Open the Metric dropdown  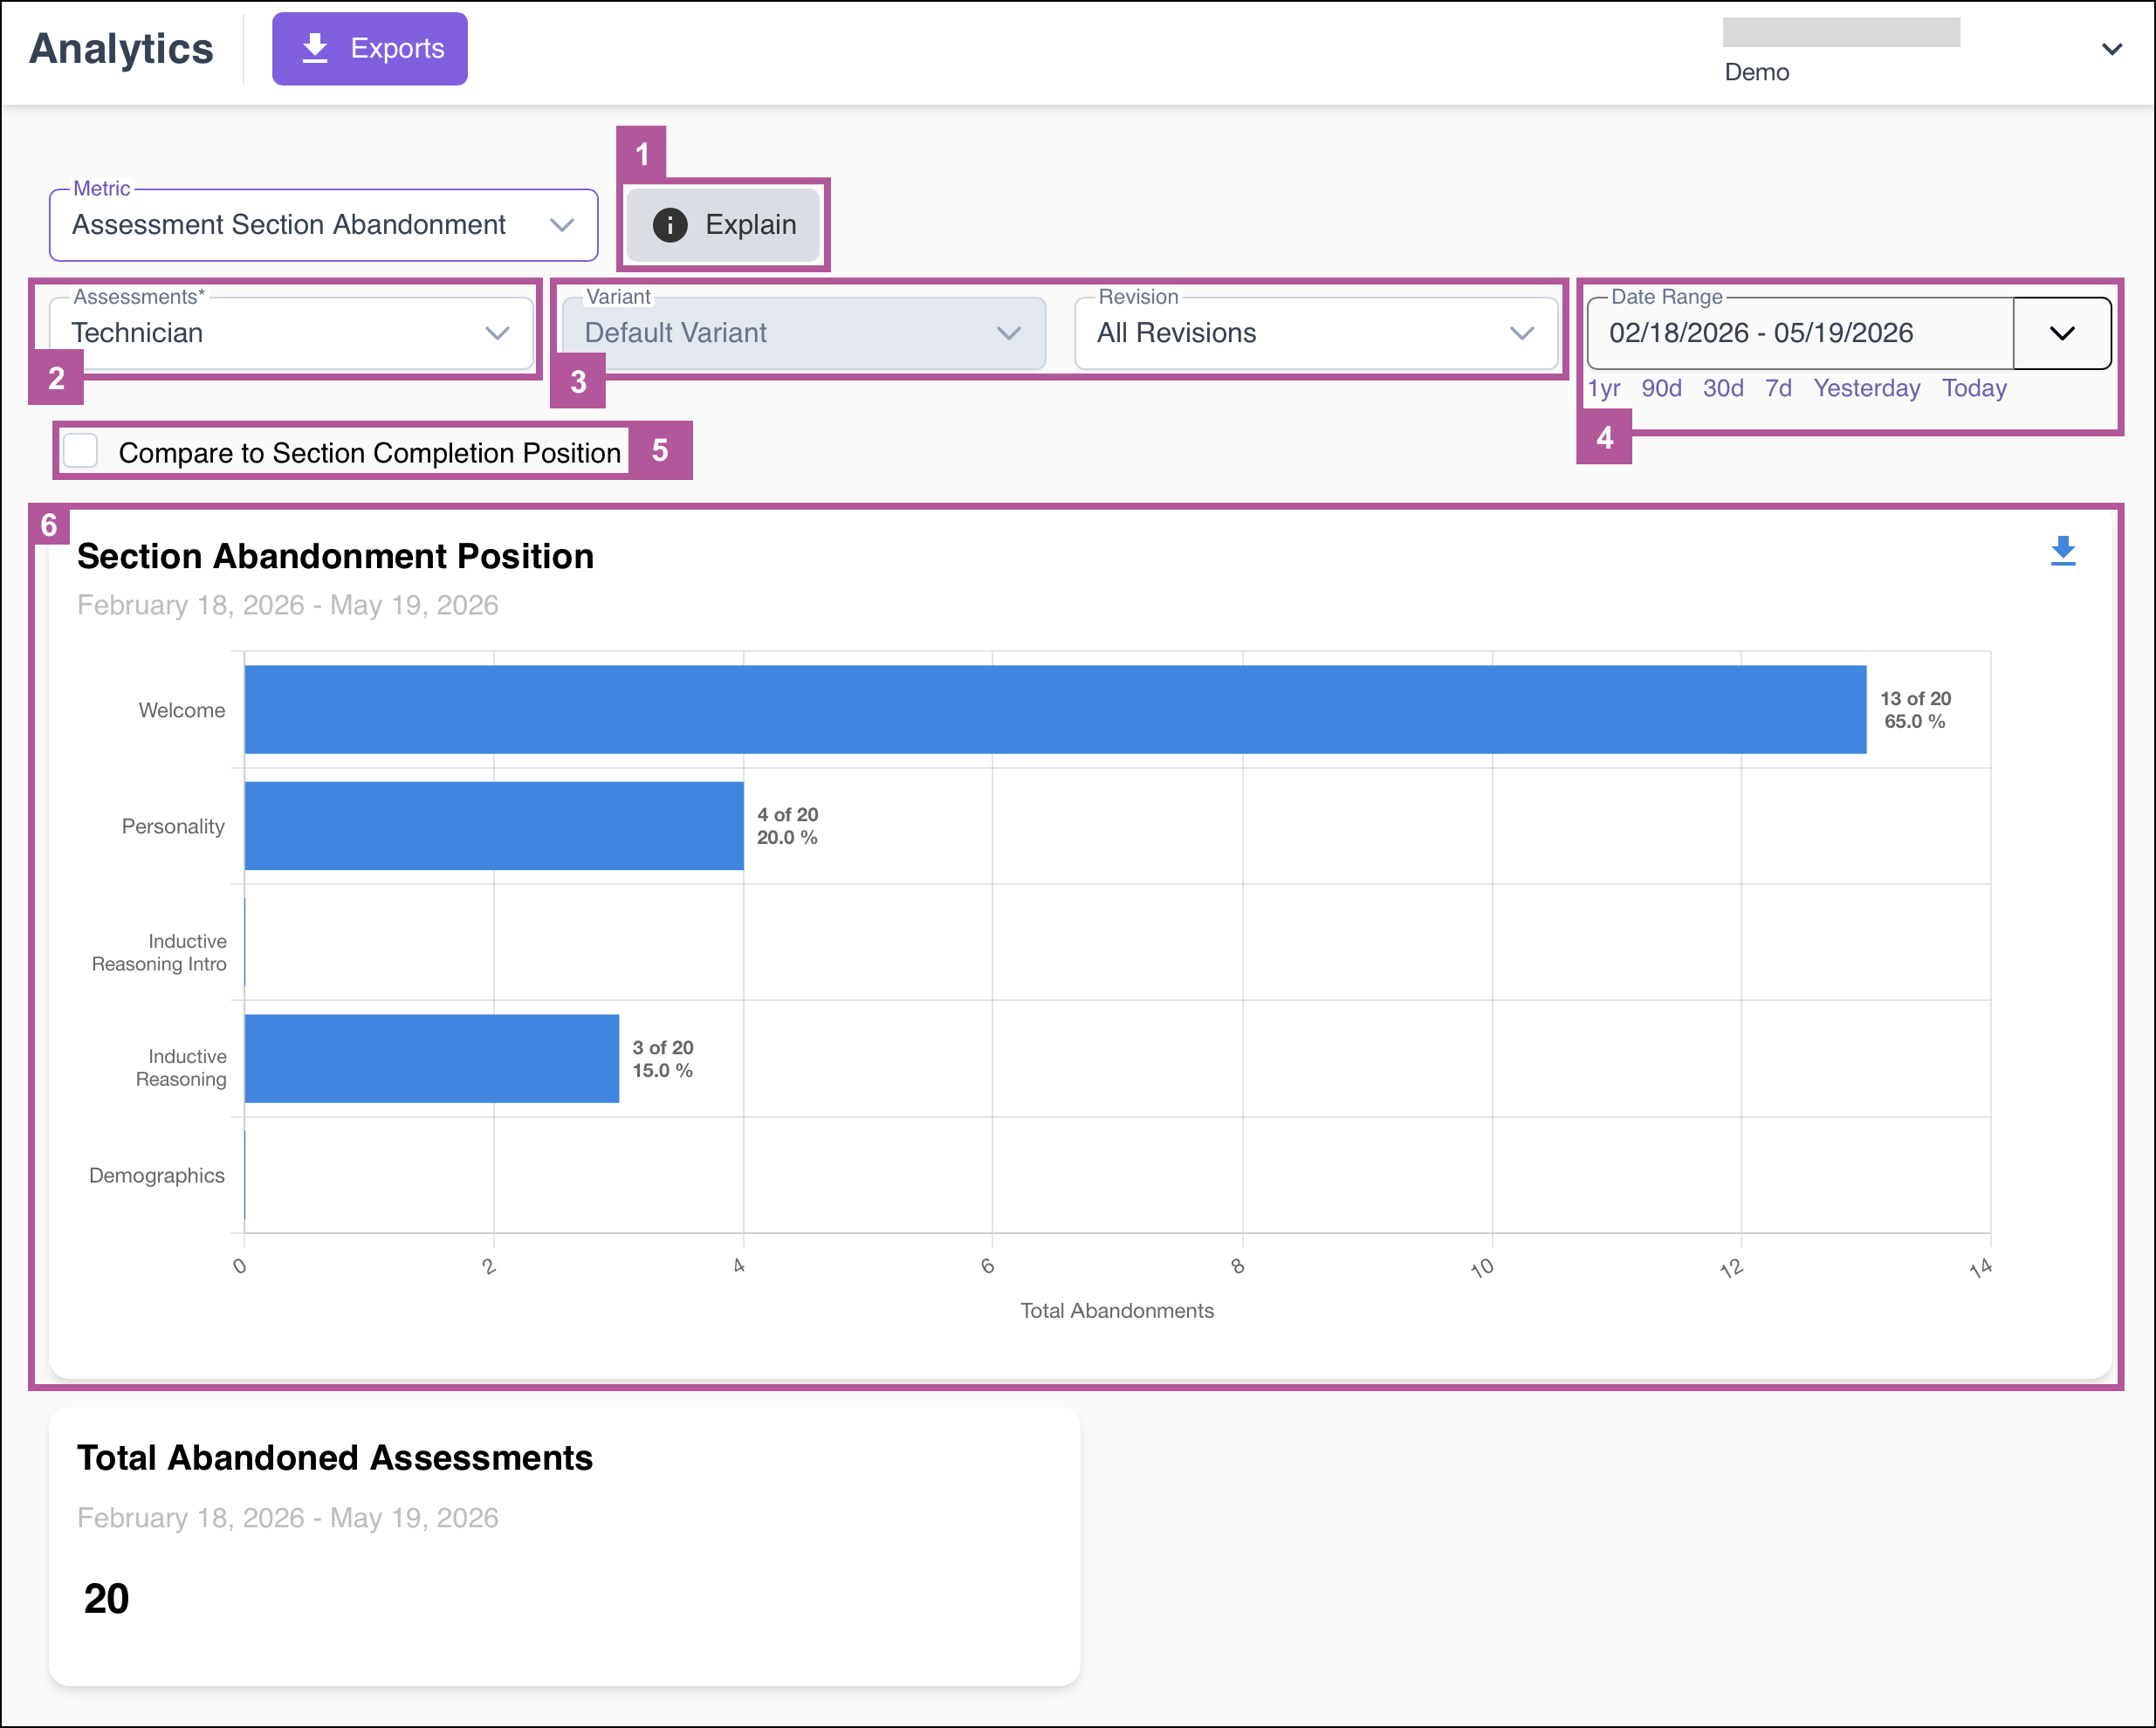[x=323, y=225]
